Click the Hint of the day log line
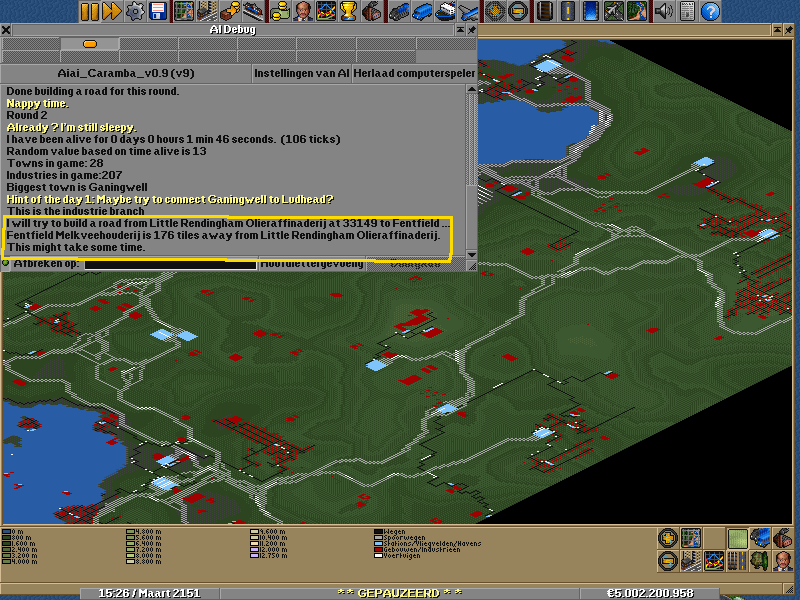Screen dimensions: 800x600 [170, 199]
